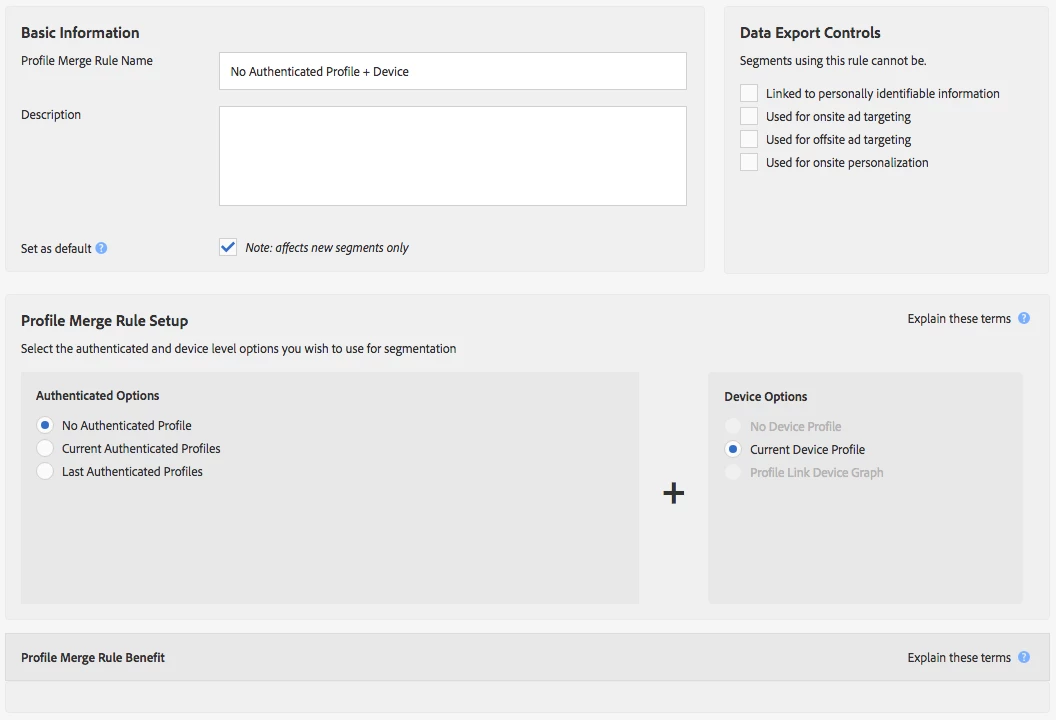Click the disabled No Device Profile option
Screen dimensions: 1056x720
tap(734, 426)
